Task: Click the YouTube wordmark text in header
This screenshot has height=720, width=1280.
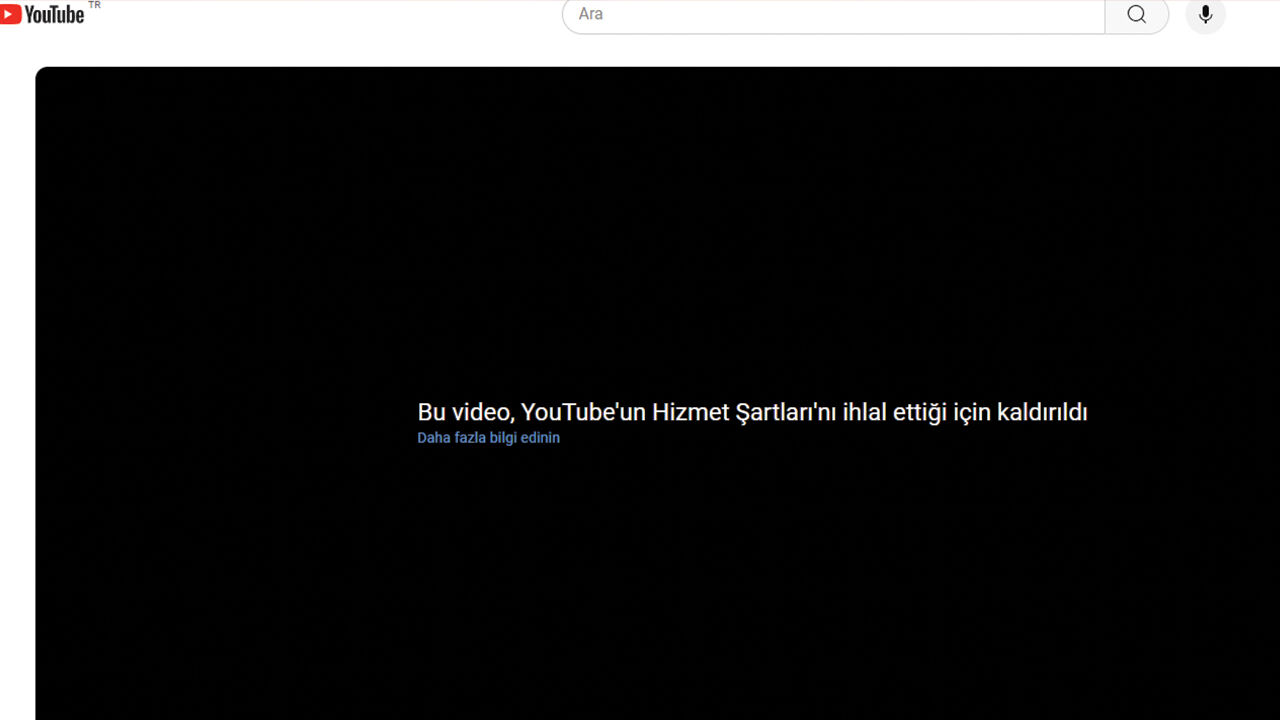Action: pos(55,14)
